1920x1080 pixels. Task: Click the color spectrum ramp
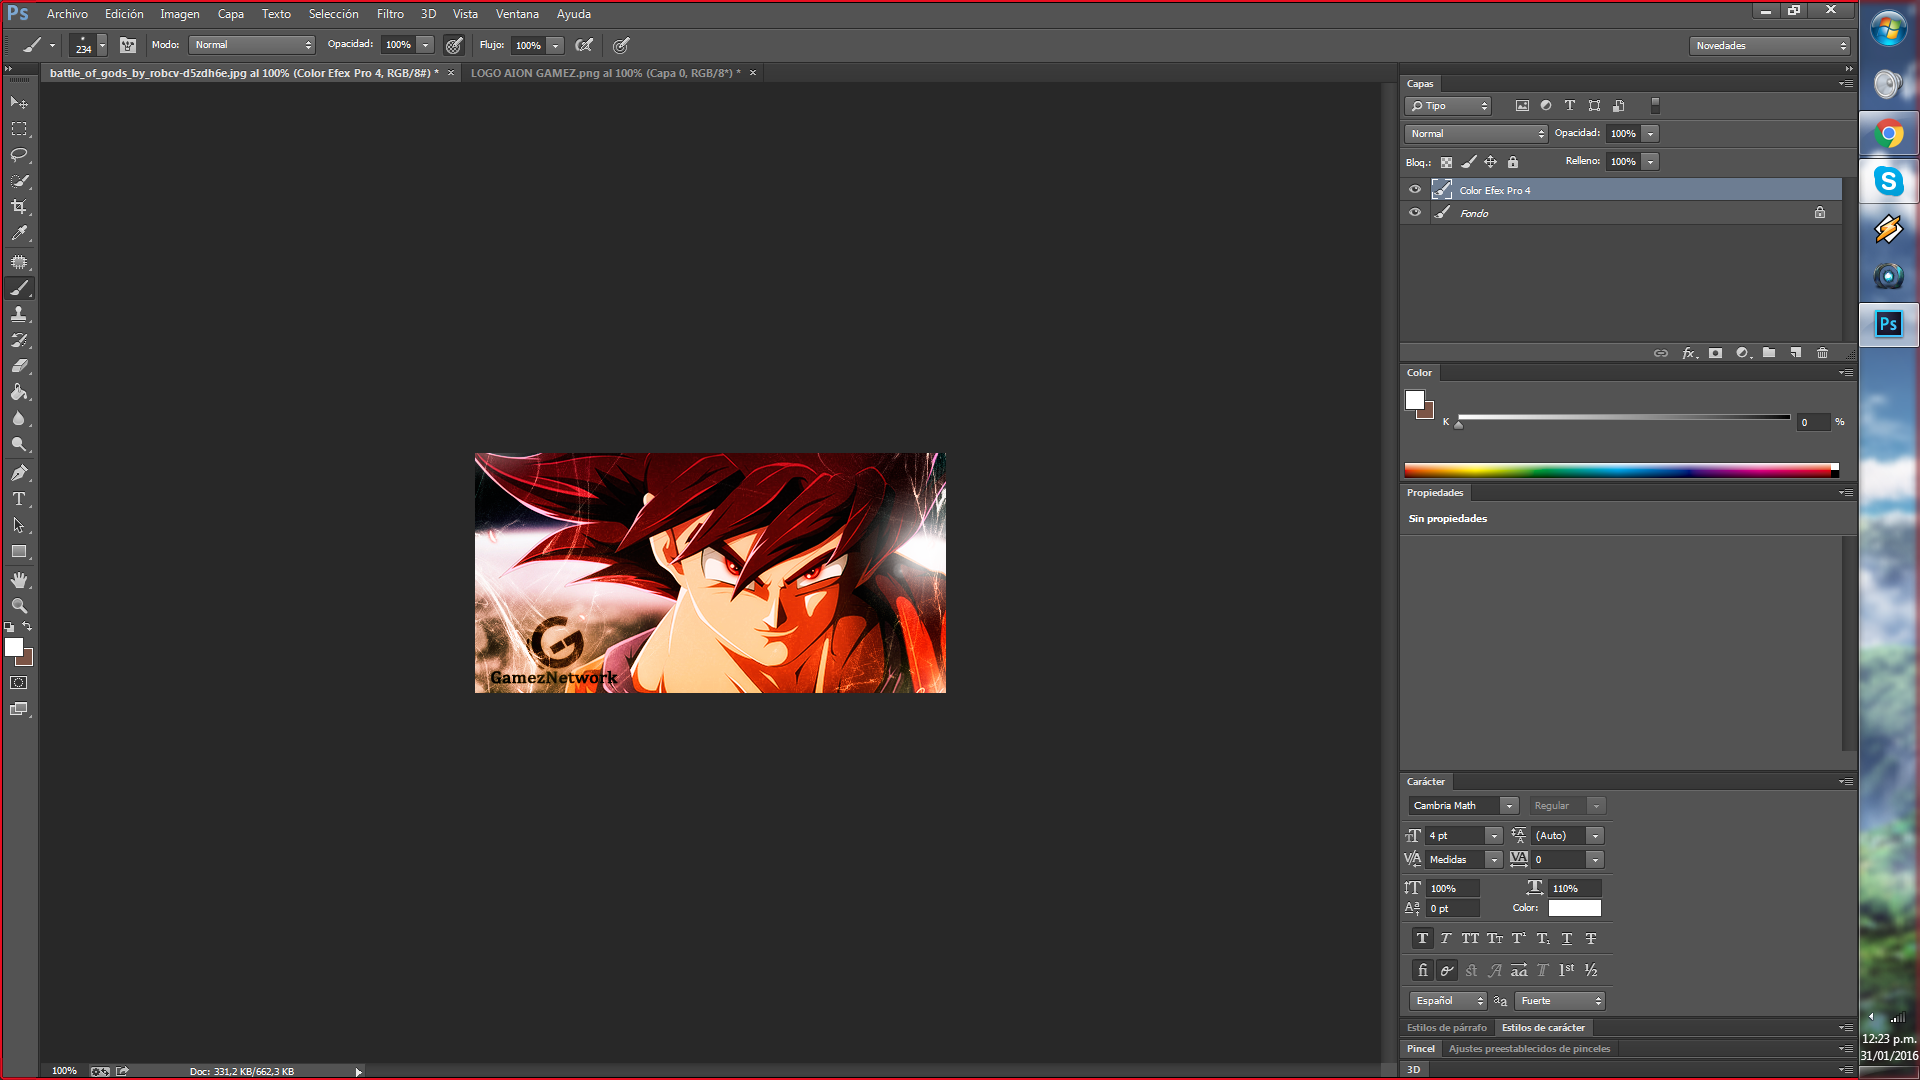point(1621,470)
